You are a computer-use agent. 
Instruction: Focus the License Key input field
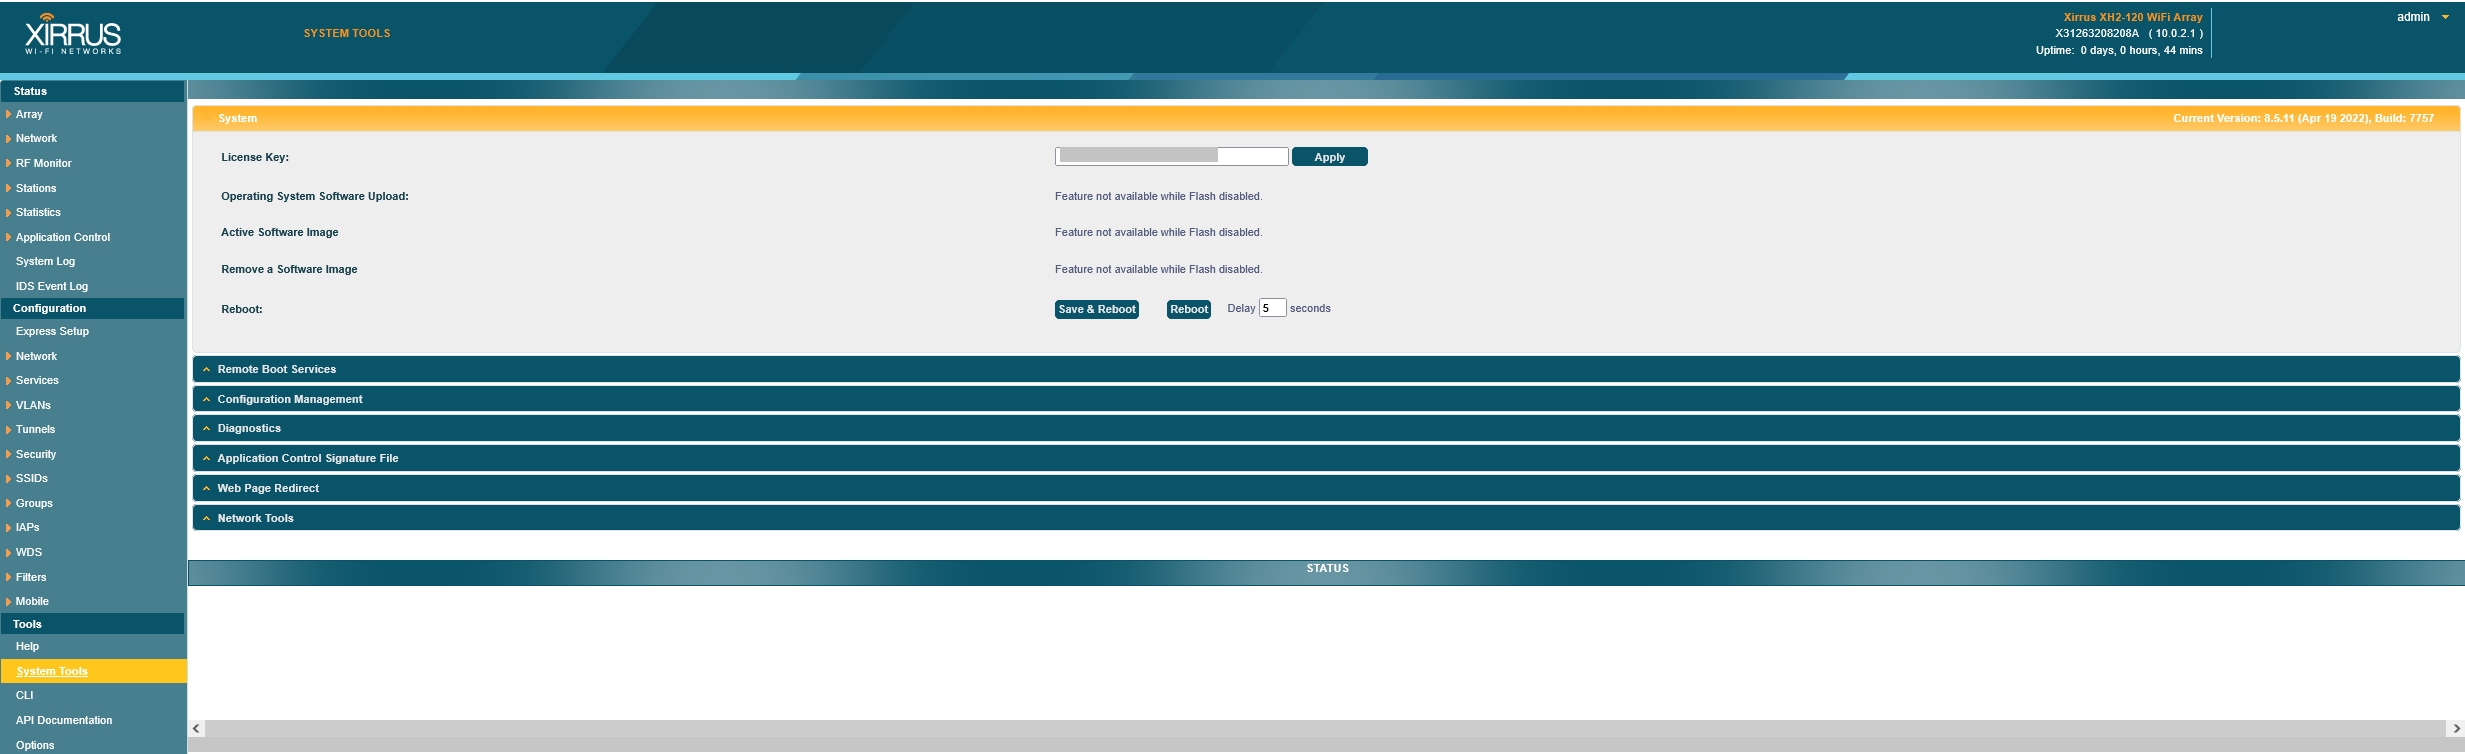(1171, 156)
